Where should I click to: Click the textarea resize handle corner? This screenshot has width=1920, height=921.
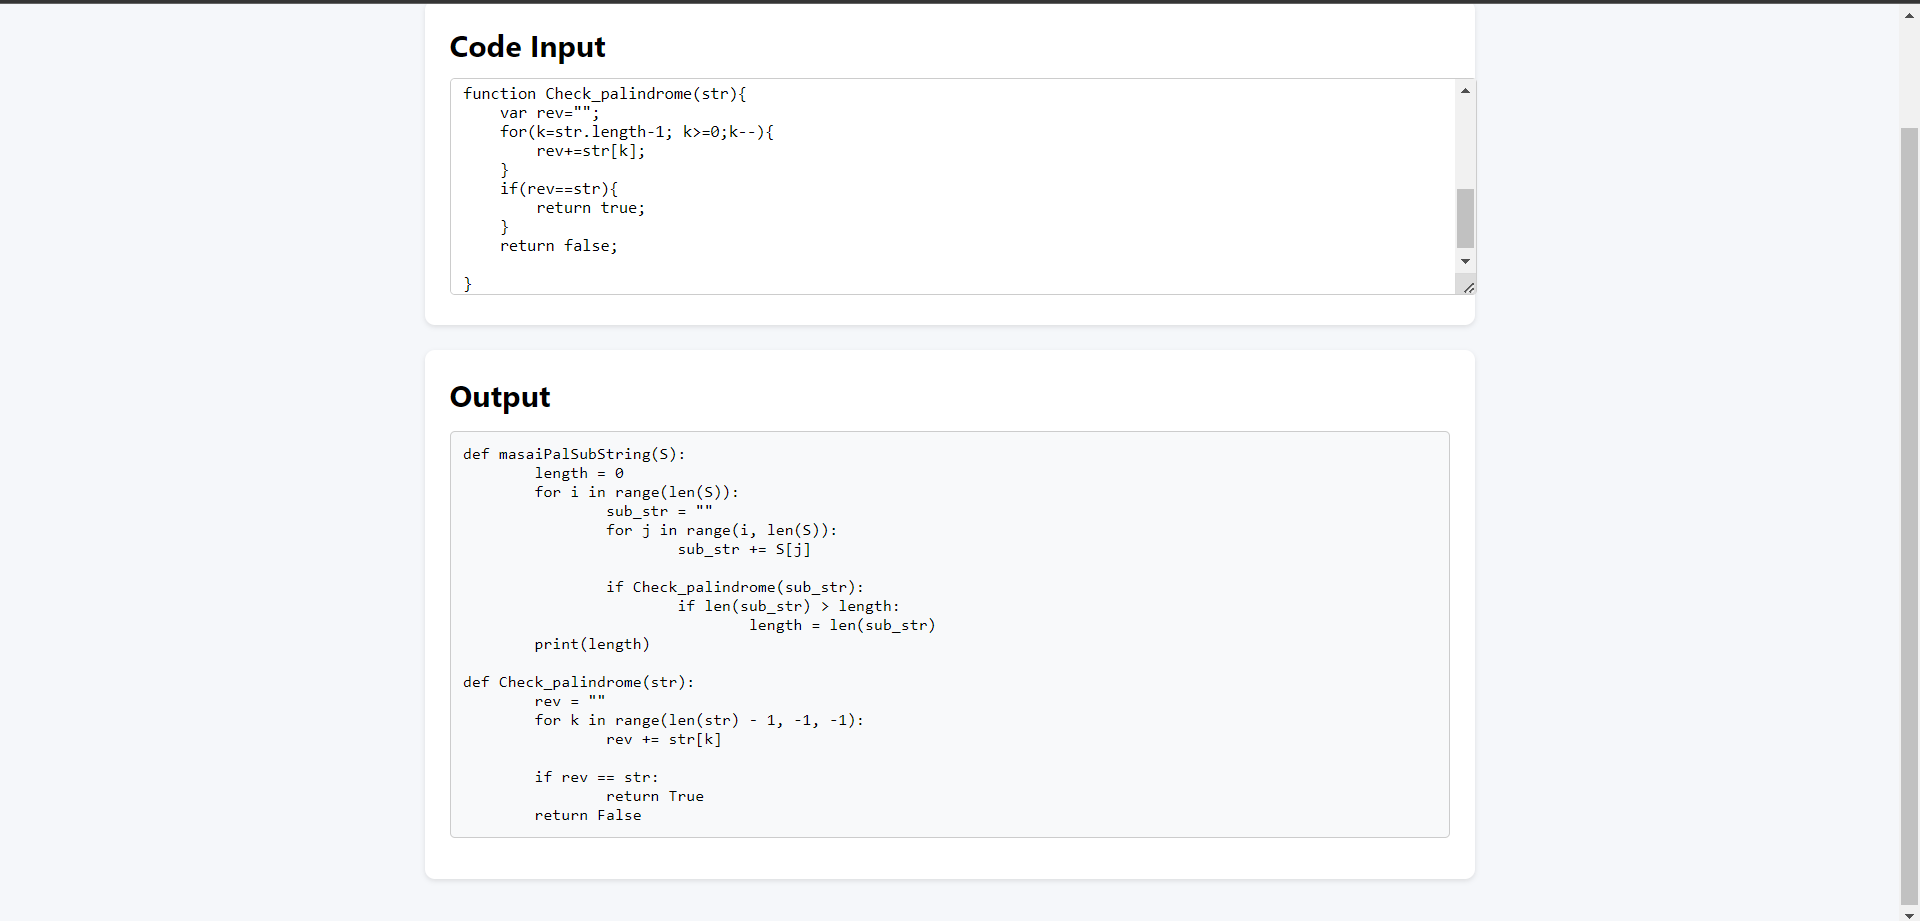click(1468, 287)
